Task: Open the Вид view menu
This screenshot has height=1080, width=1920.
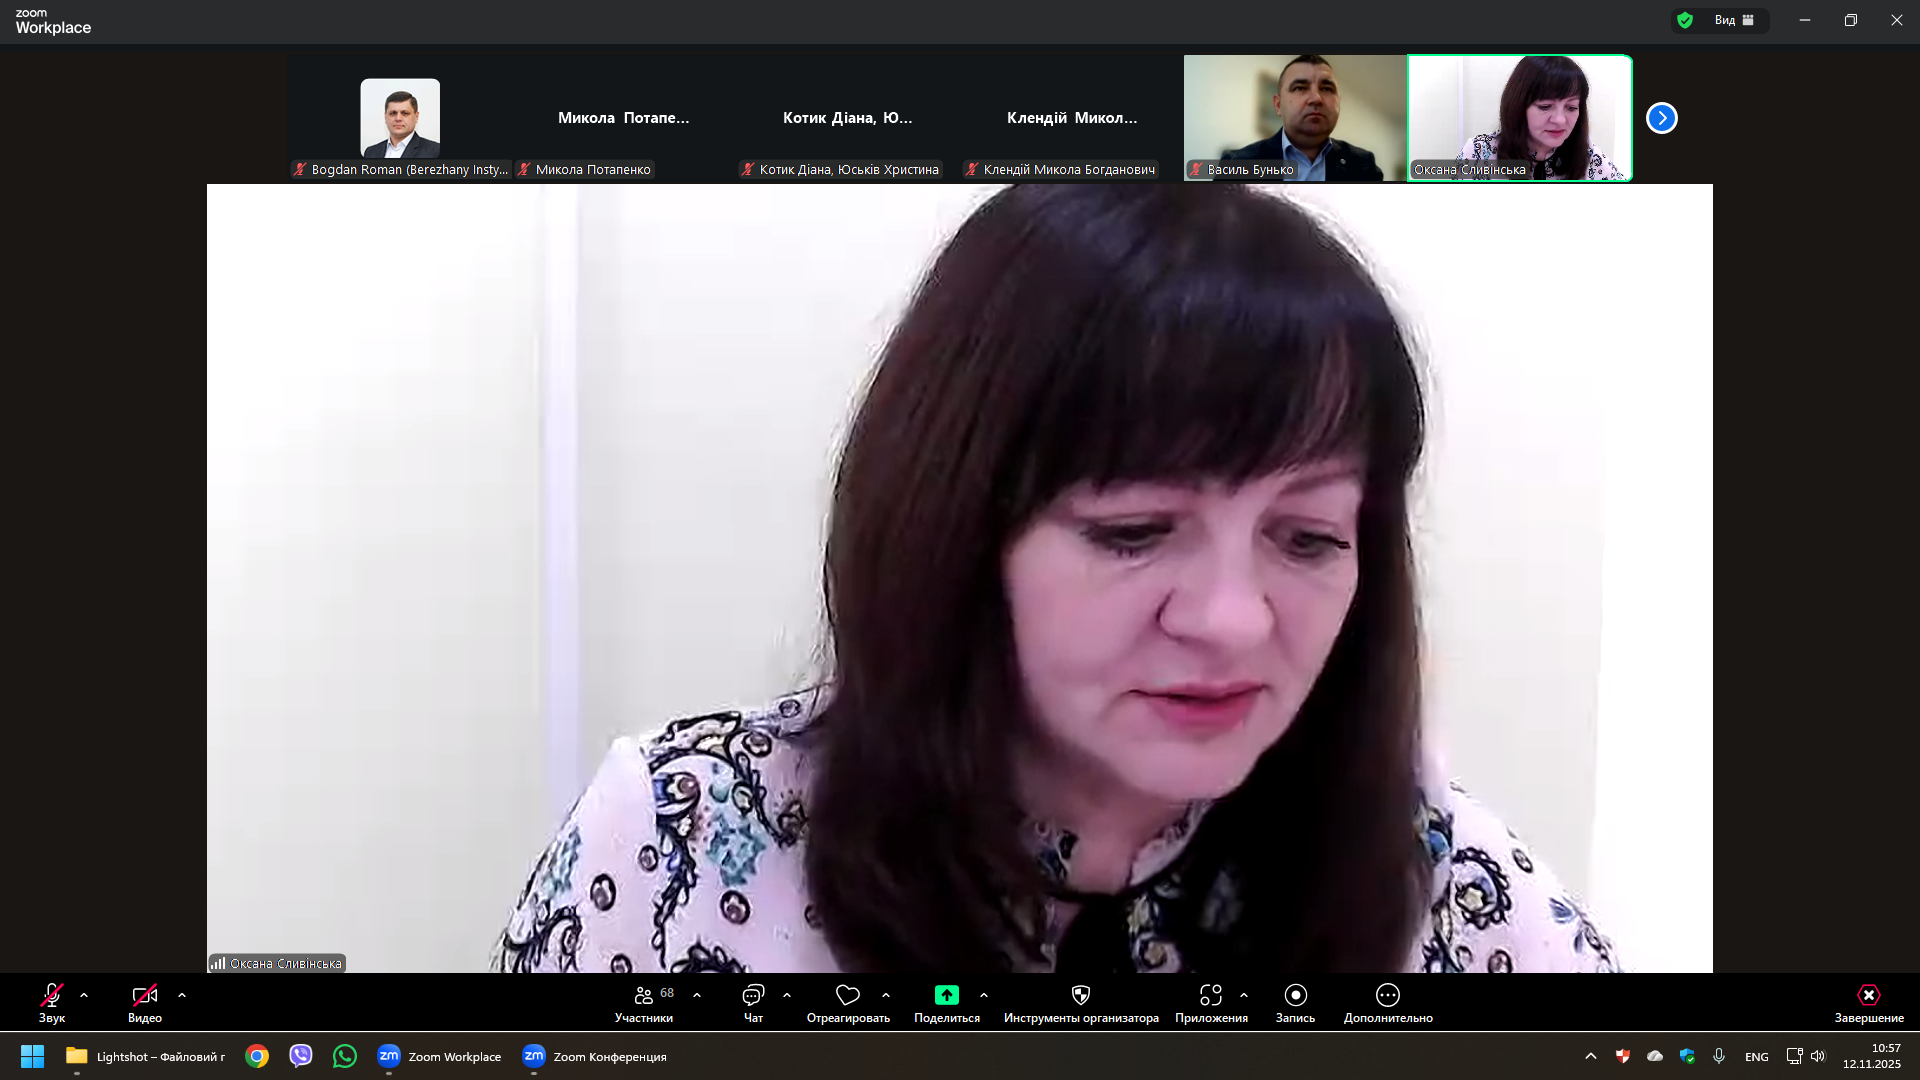Action: [1733, 20]
